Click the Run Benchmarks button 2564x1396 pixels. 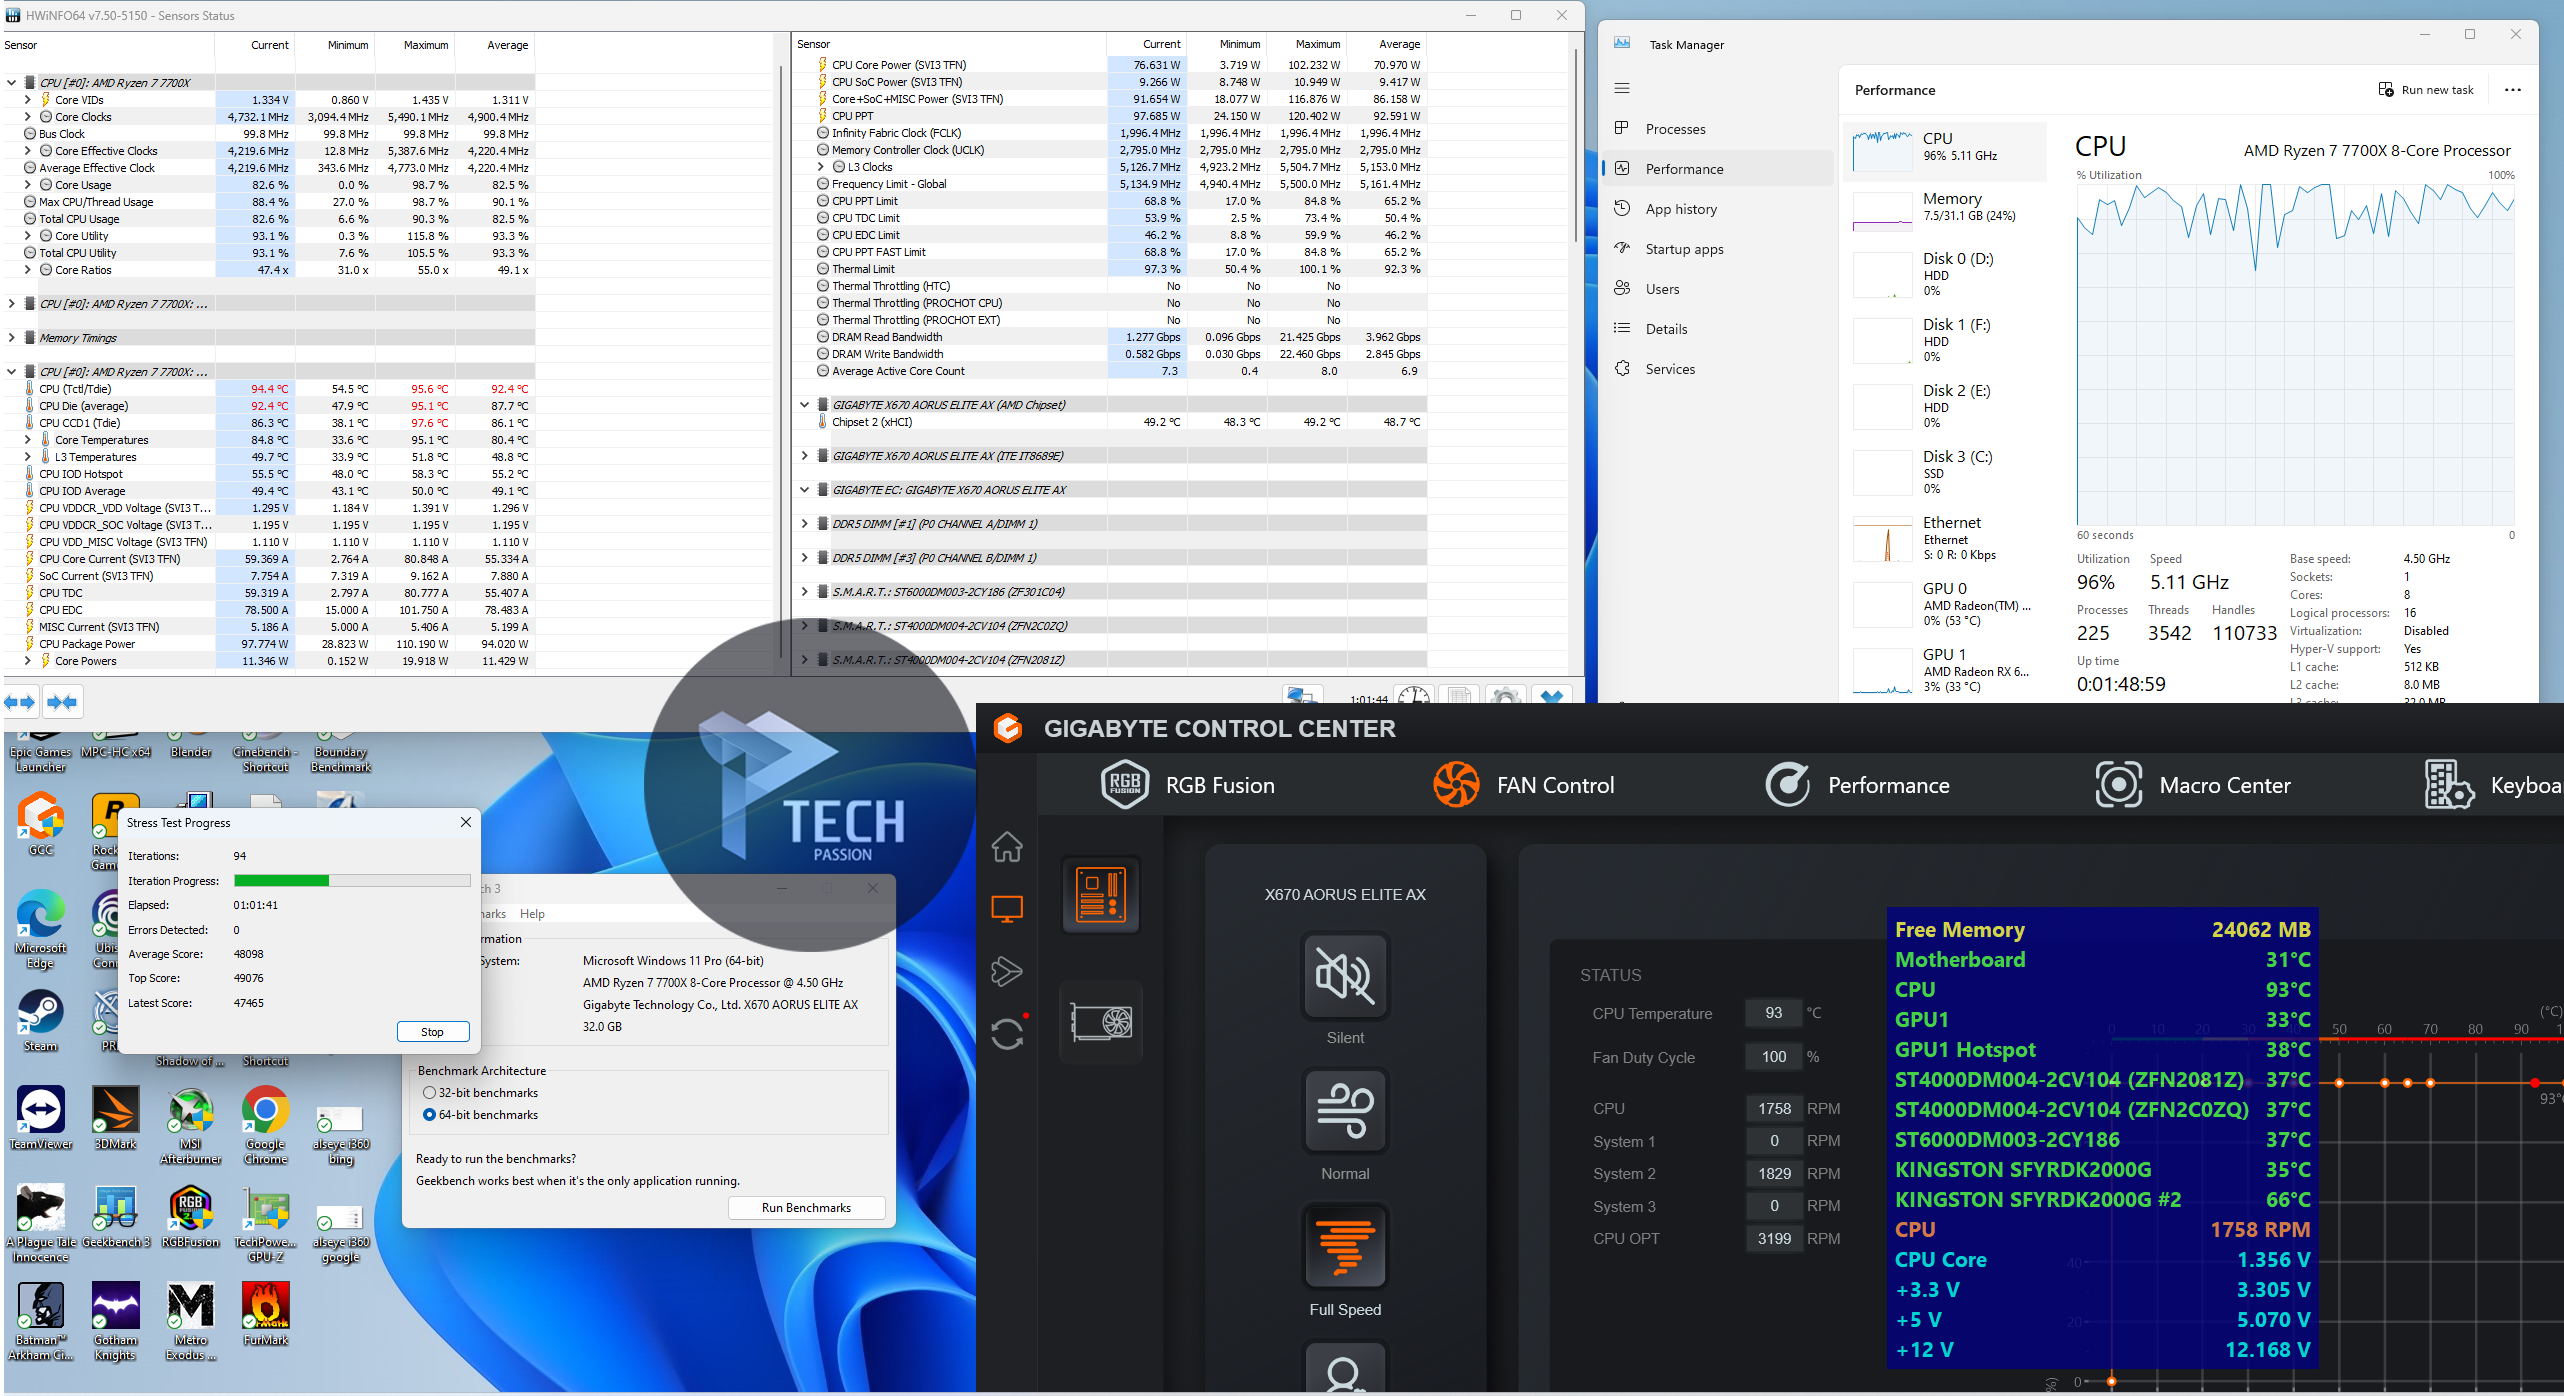click(x=806, y=1208)
